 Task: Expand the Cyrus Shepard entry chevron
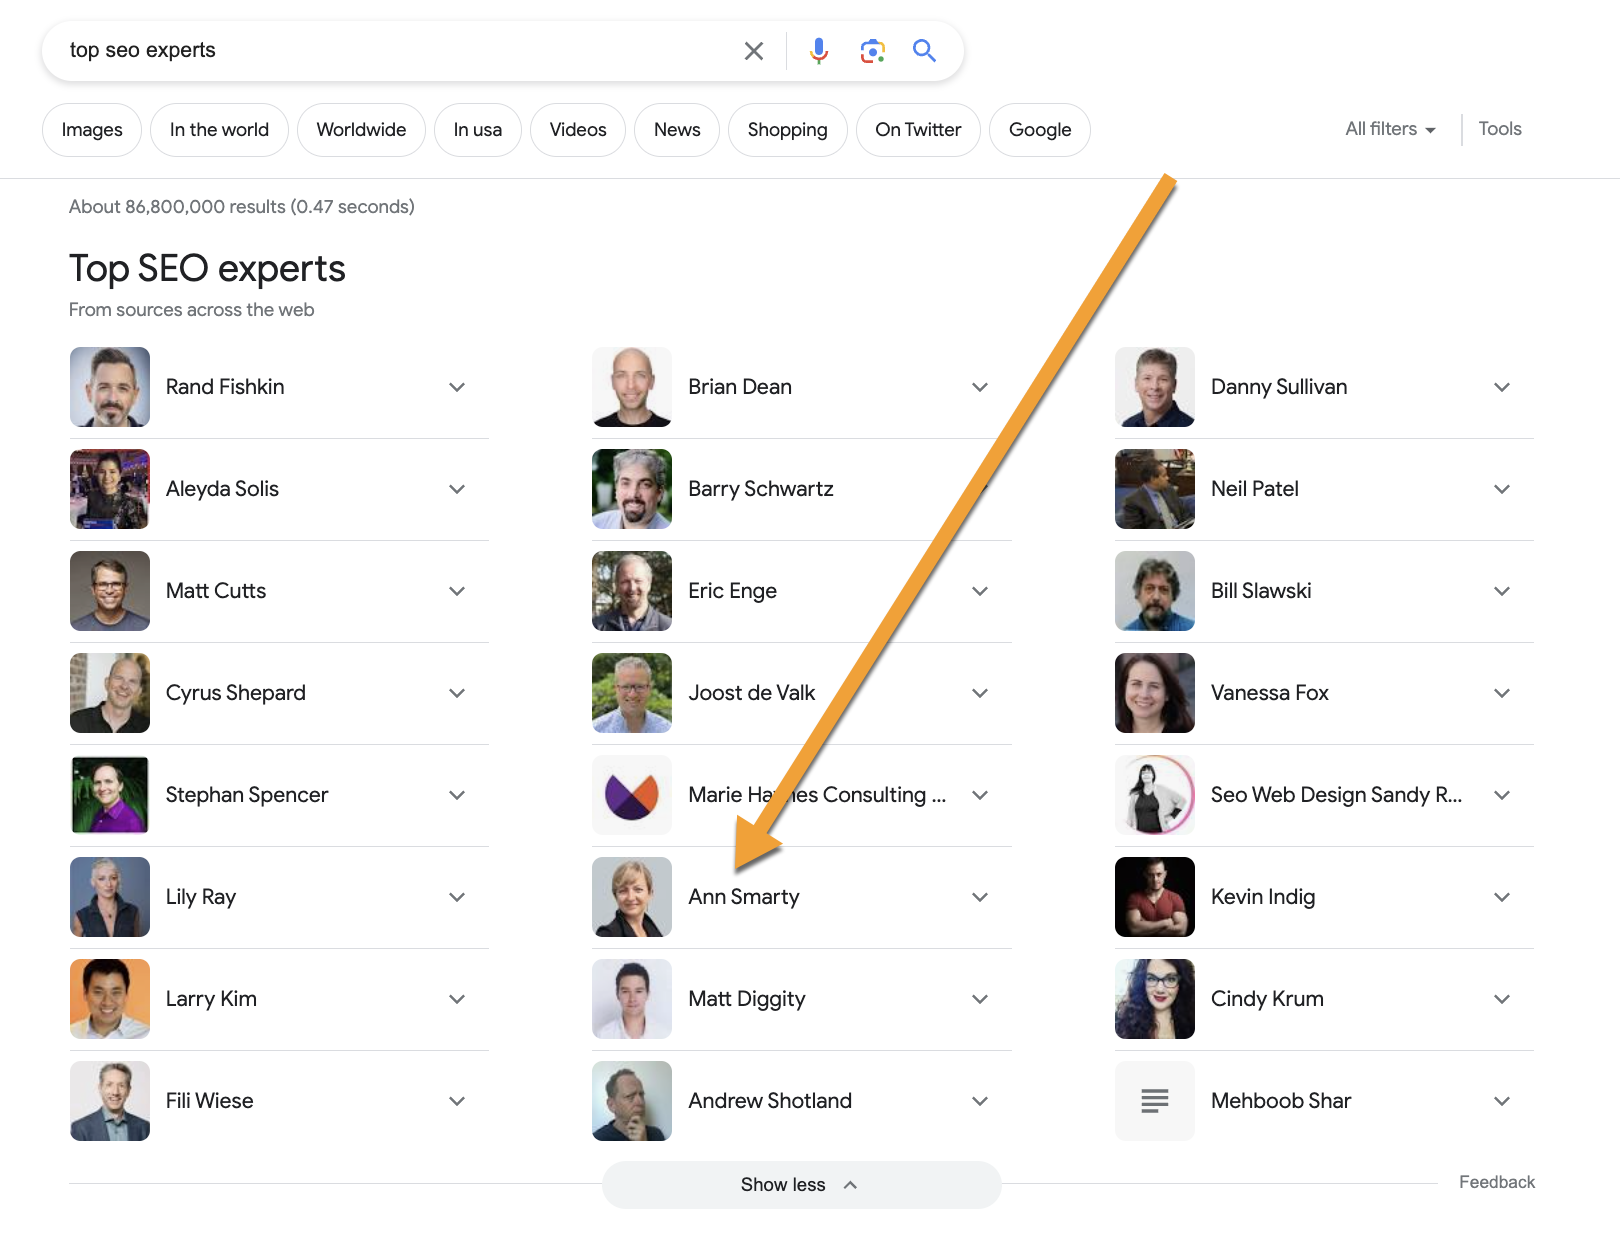pos(457,693)
